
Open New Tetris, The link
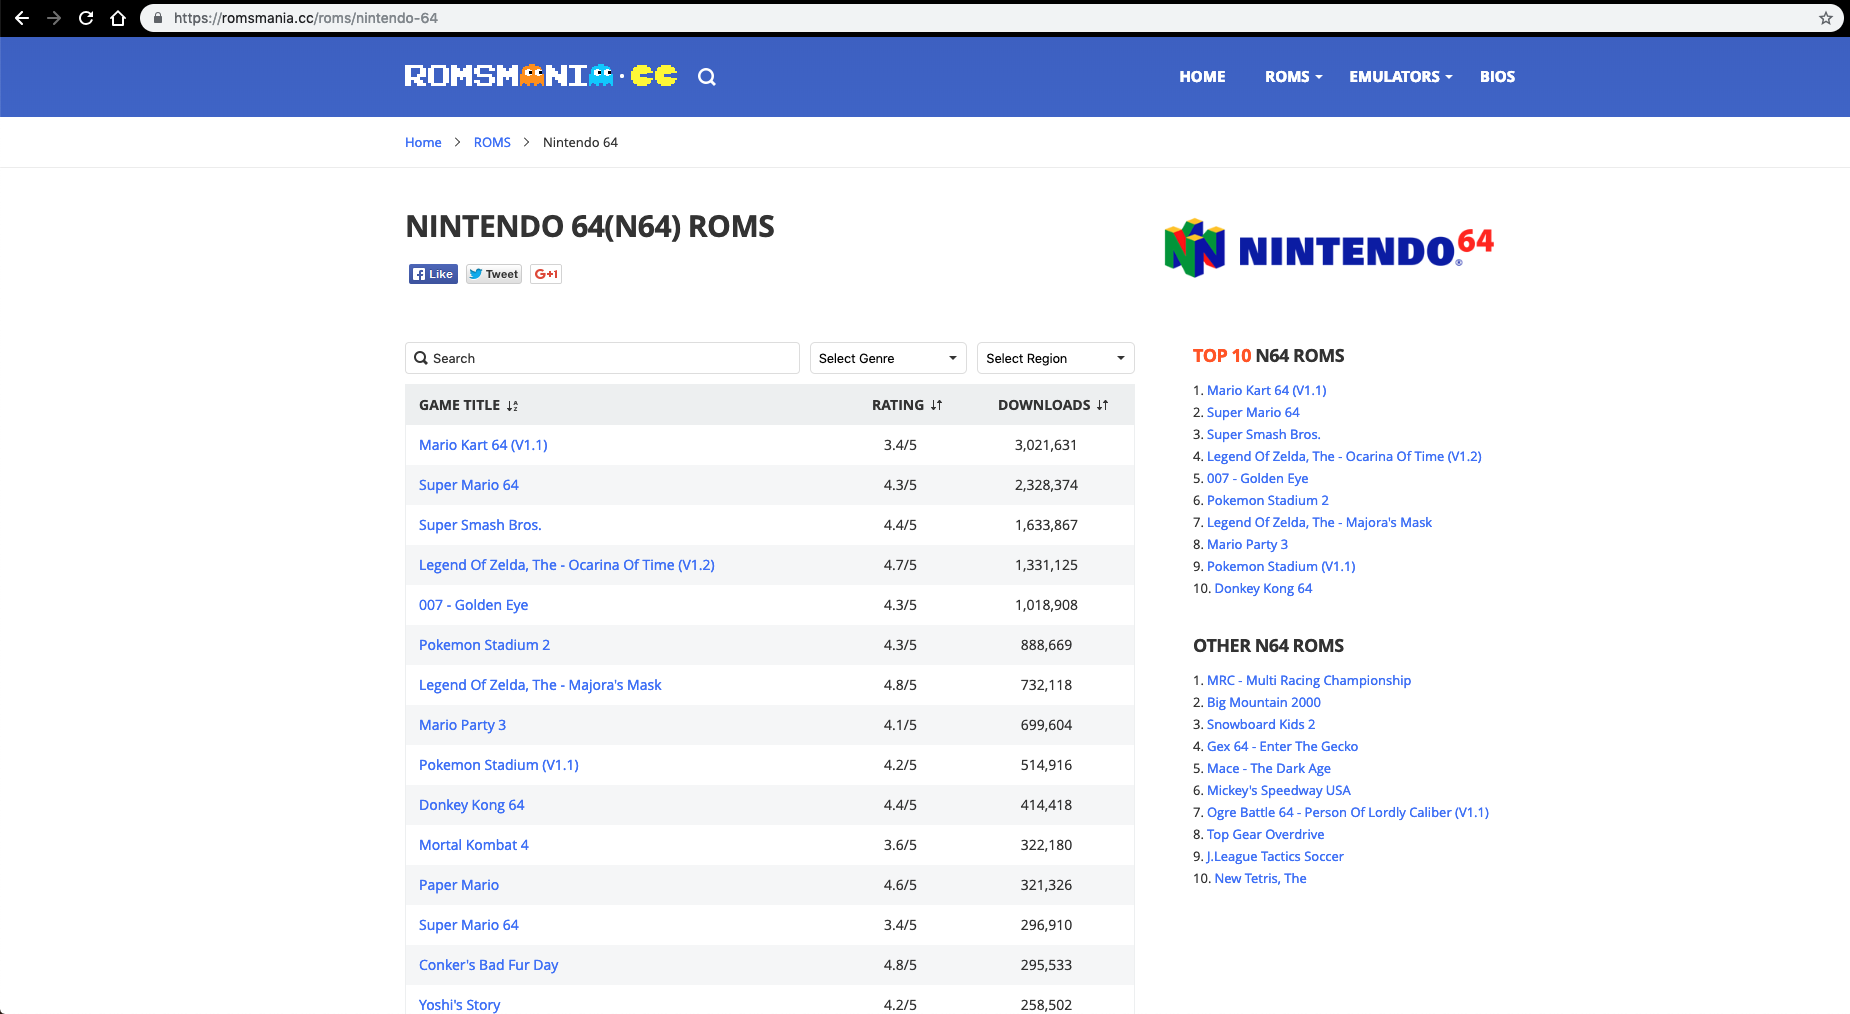click(x=1260, y=878)
